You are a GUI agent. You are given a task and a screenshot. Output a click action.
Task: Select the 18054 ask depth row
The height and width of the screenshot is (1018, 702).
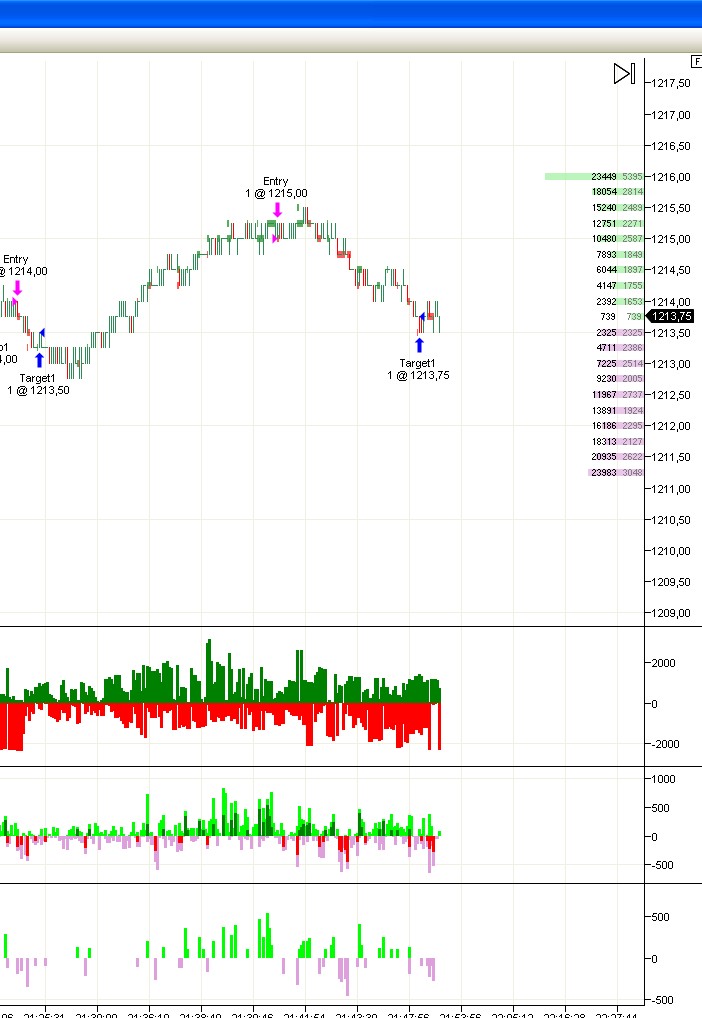coord(616,192)
